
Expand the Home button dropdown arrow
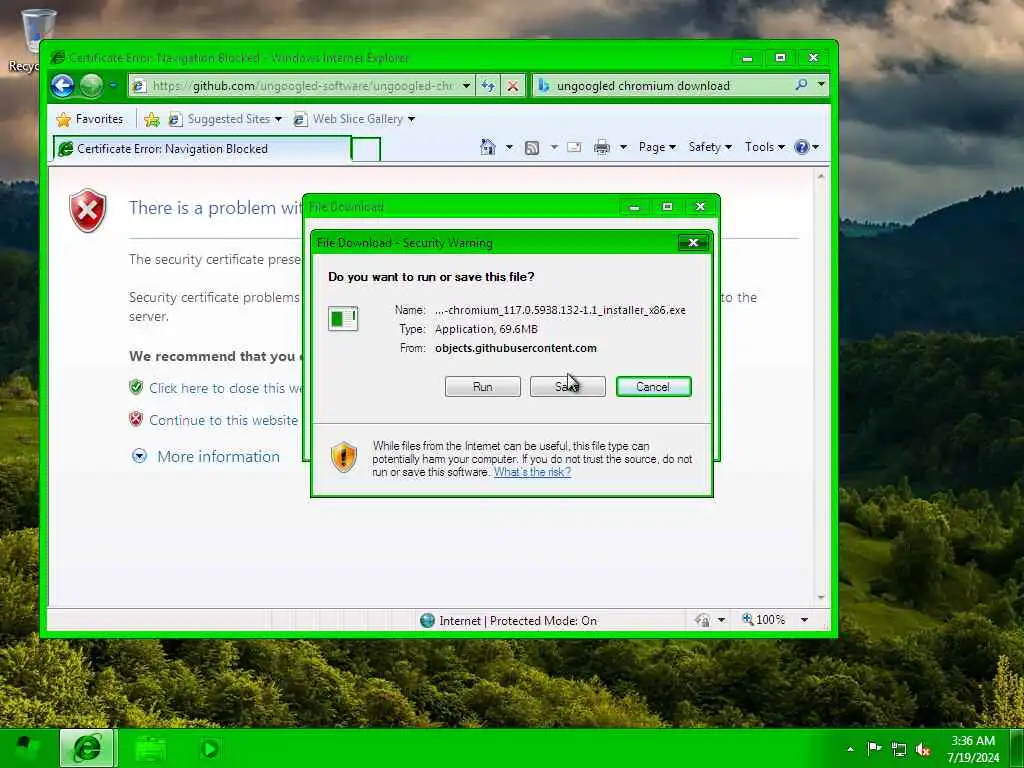pyautogui.click(x=509, y=147)
